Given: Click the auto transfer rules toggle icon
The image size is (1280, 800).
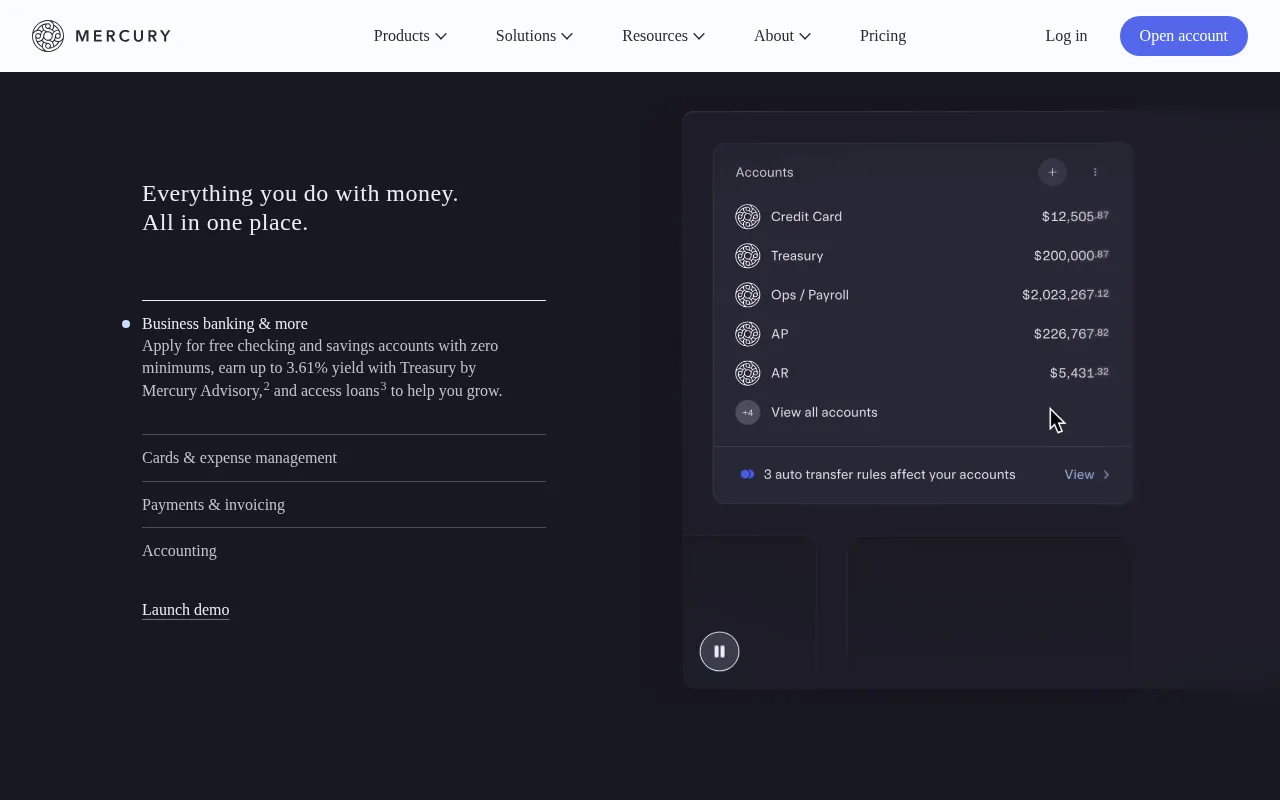Looking at the screenshot, I should (747, 474).
